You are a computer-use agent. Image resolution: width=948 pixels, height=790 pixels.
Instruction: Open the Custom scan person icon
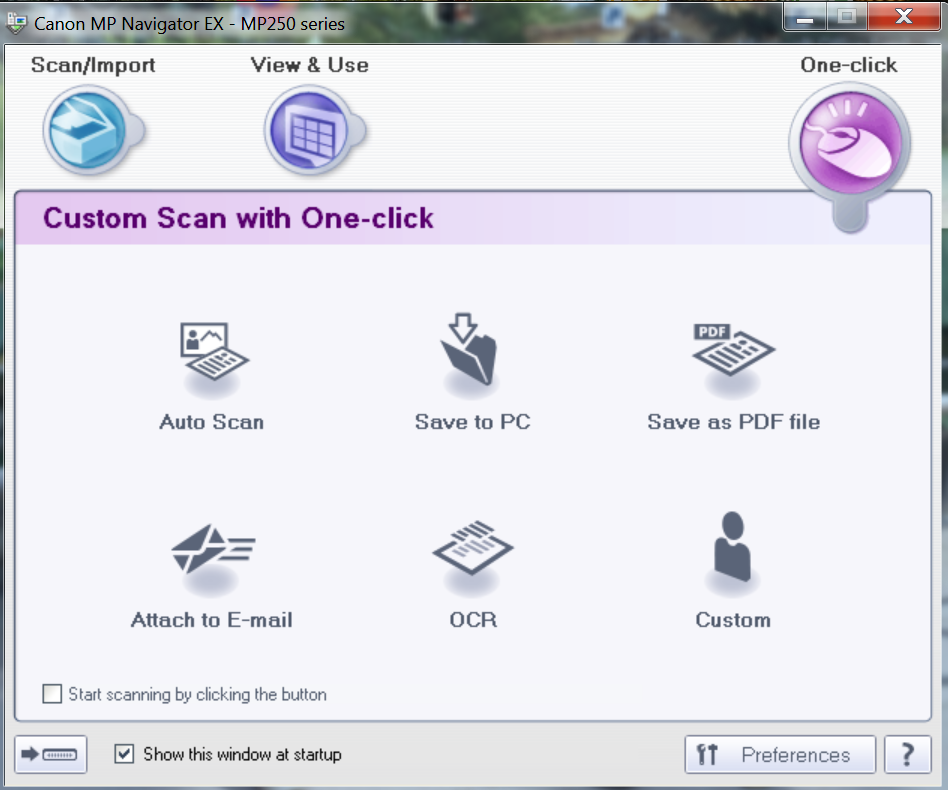tap(733, 552)
